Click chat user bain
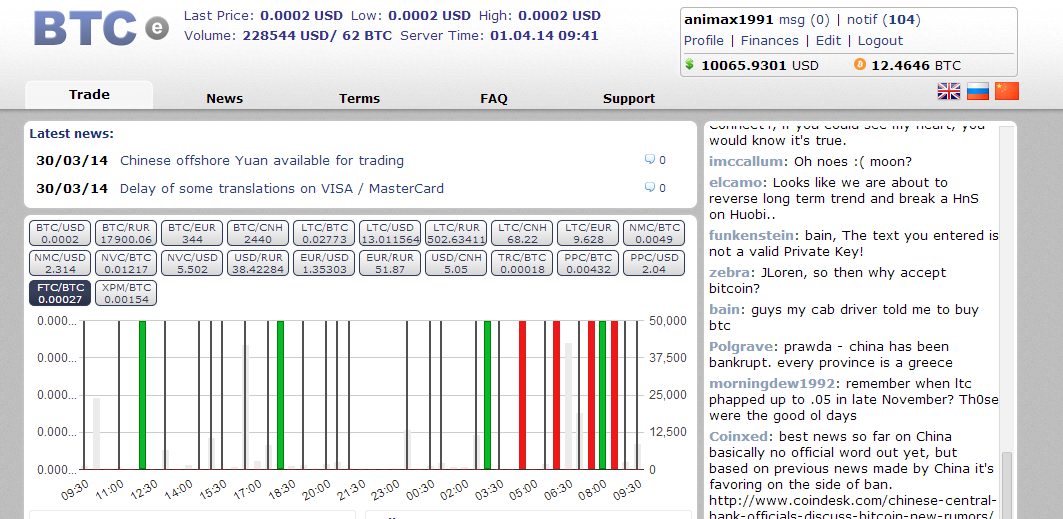 [x=725, y=310]
